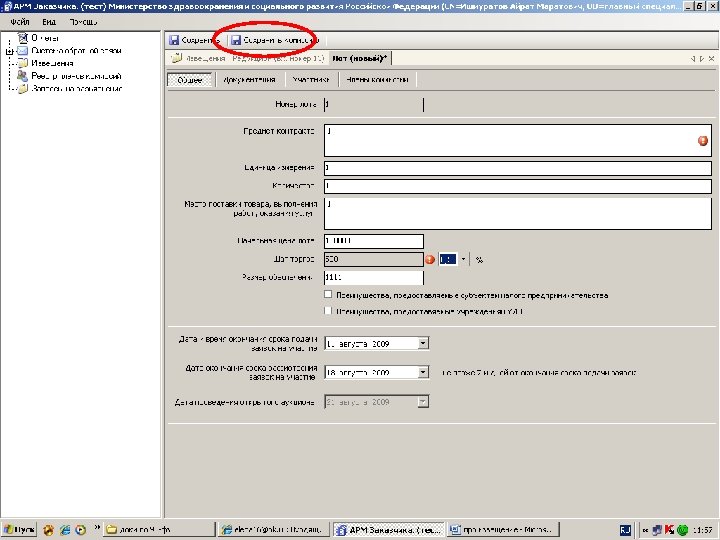Open the application submission deadline date dropdown
Image resolution: width=720 pixels, height=540 pixels.
coord(423,343)
